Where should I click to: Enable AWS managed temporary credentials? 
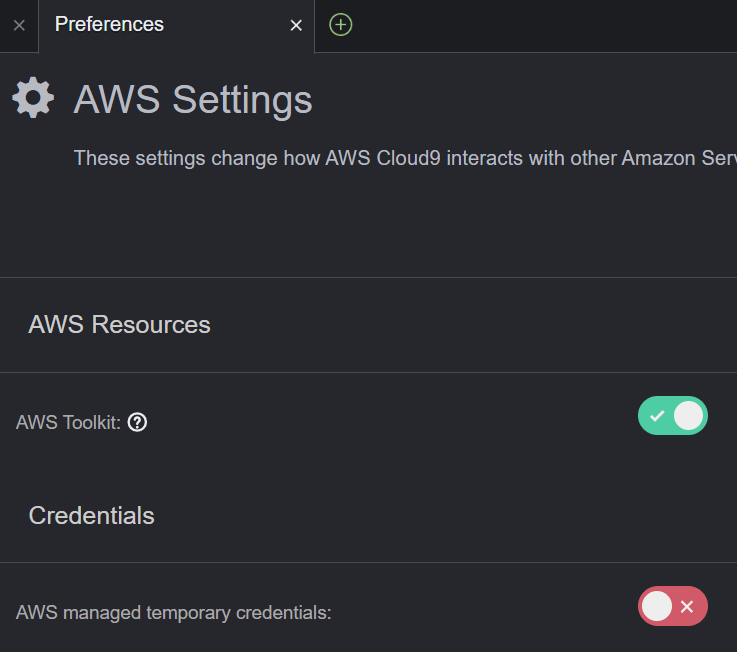point(673,606)
